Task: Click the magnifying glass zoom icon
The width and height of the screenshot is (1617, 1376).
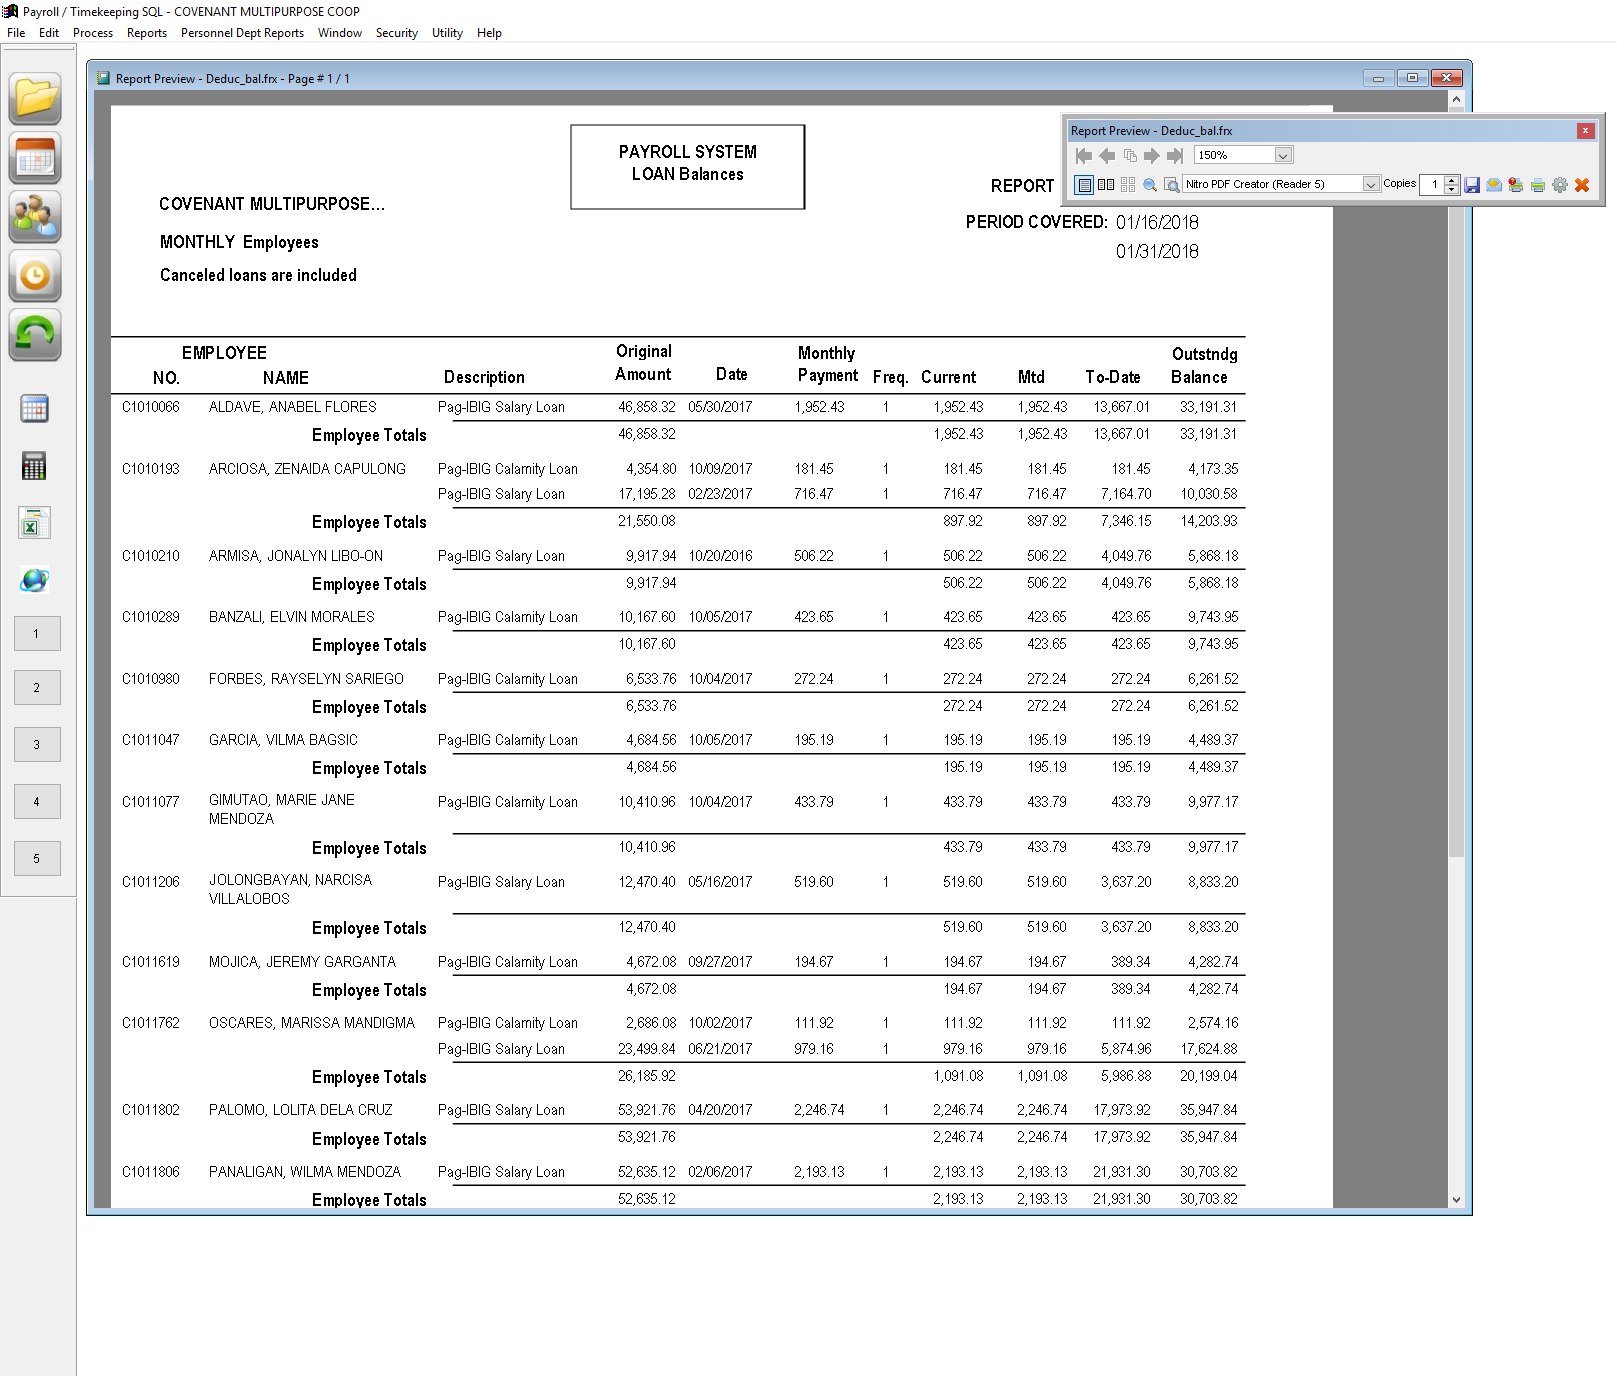Action: click(1150, 185)
